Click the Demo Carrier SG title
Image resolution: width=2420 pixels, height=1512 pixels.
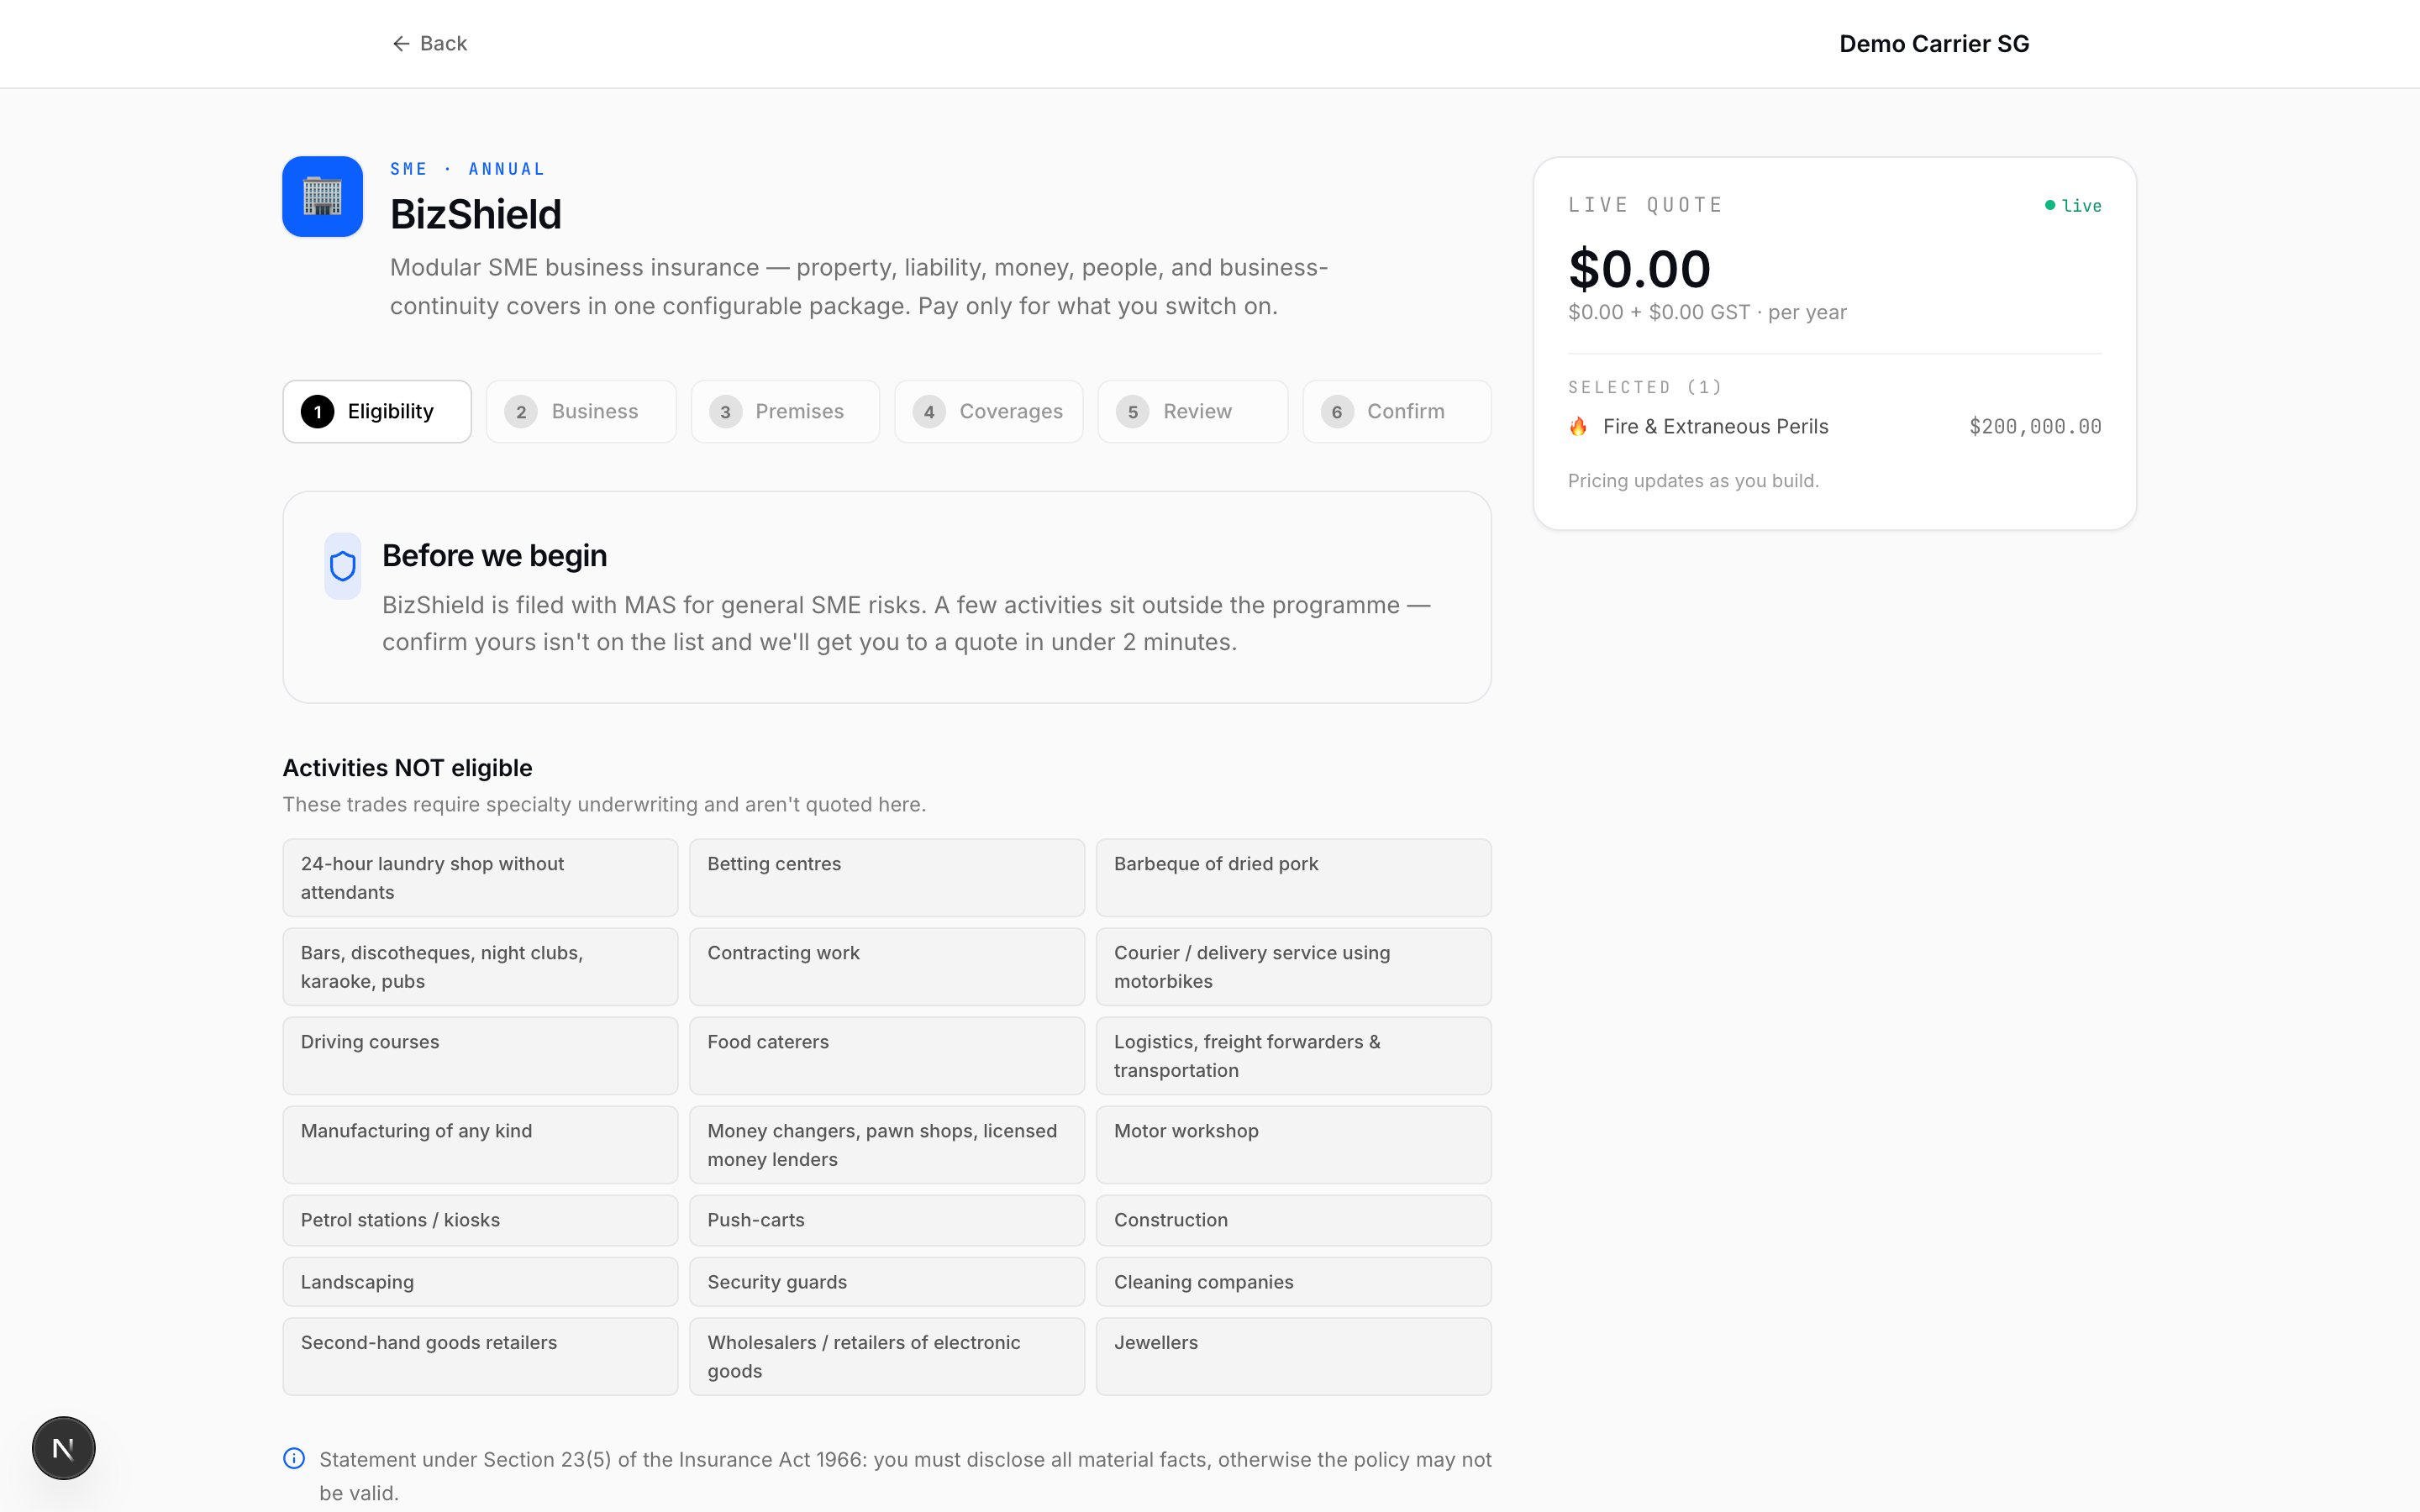1933,44
